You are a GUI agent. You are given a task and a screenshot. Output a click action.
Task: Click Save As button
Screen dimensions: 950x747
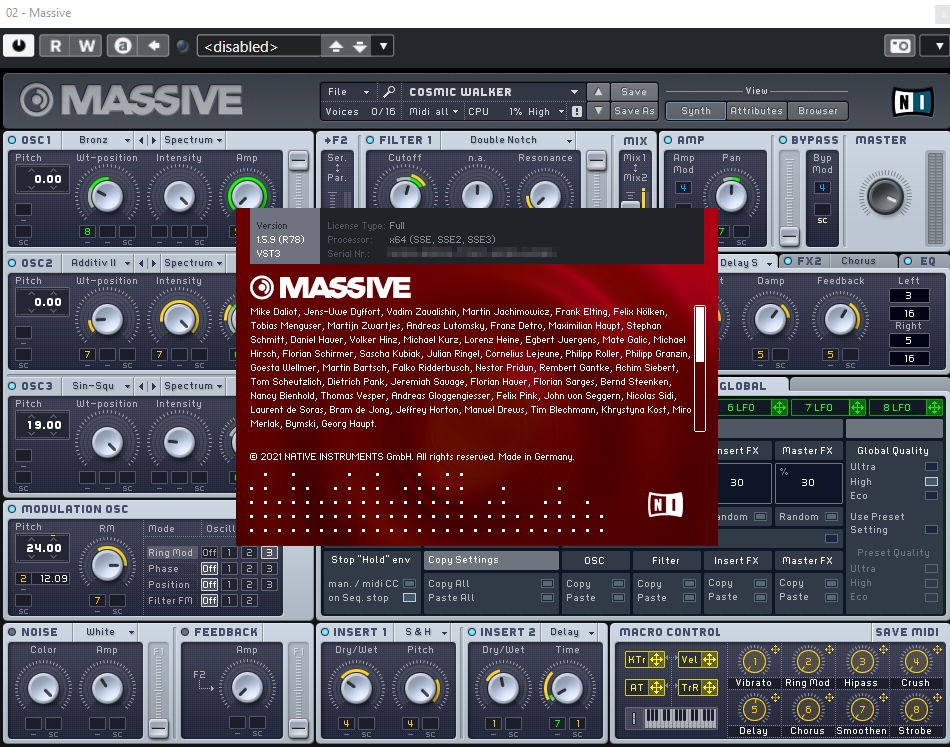634,111
